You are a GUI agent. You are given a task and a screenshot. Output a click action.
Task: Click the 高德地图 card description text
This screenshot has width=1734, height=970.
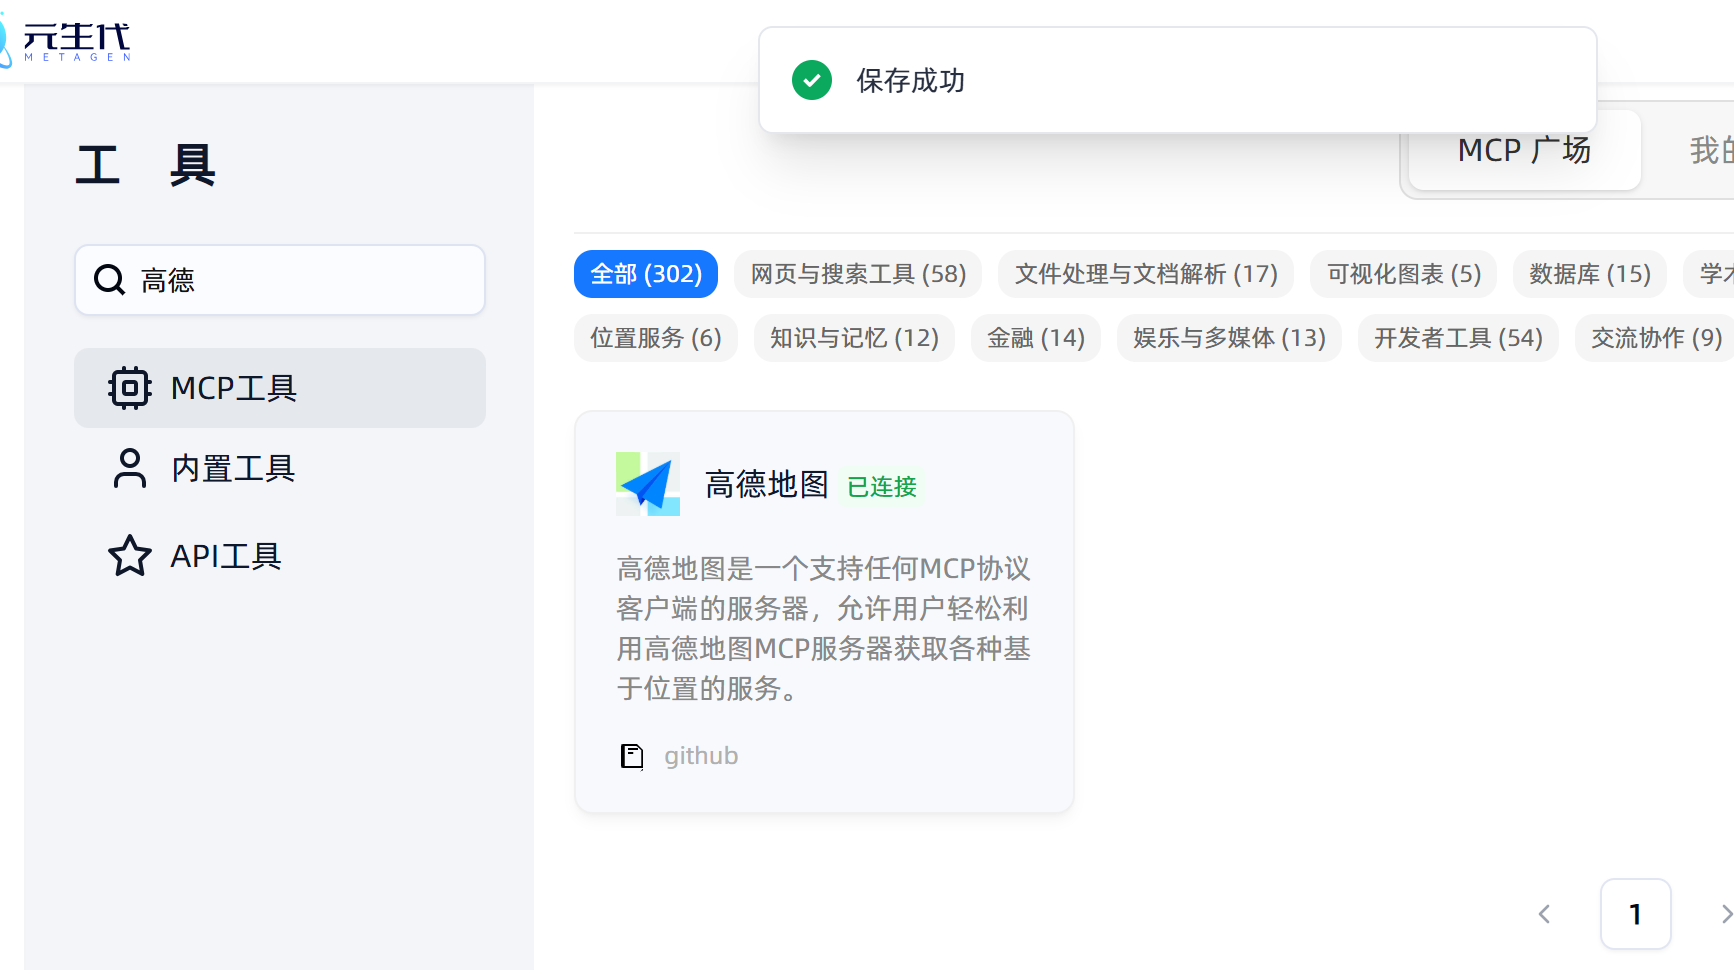point(824,628)
